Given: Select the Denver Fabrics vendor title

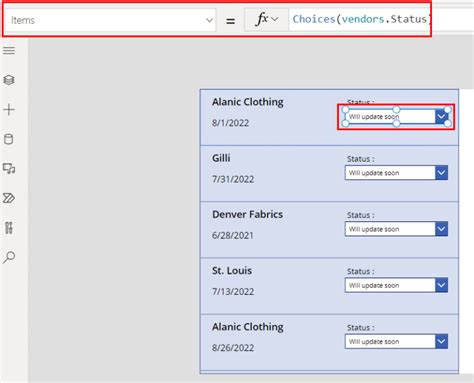Looking at the screenshot, I should pyautogui.click(x=247, y=214).
